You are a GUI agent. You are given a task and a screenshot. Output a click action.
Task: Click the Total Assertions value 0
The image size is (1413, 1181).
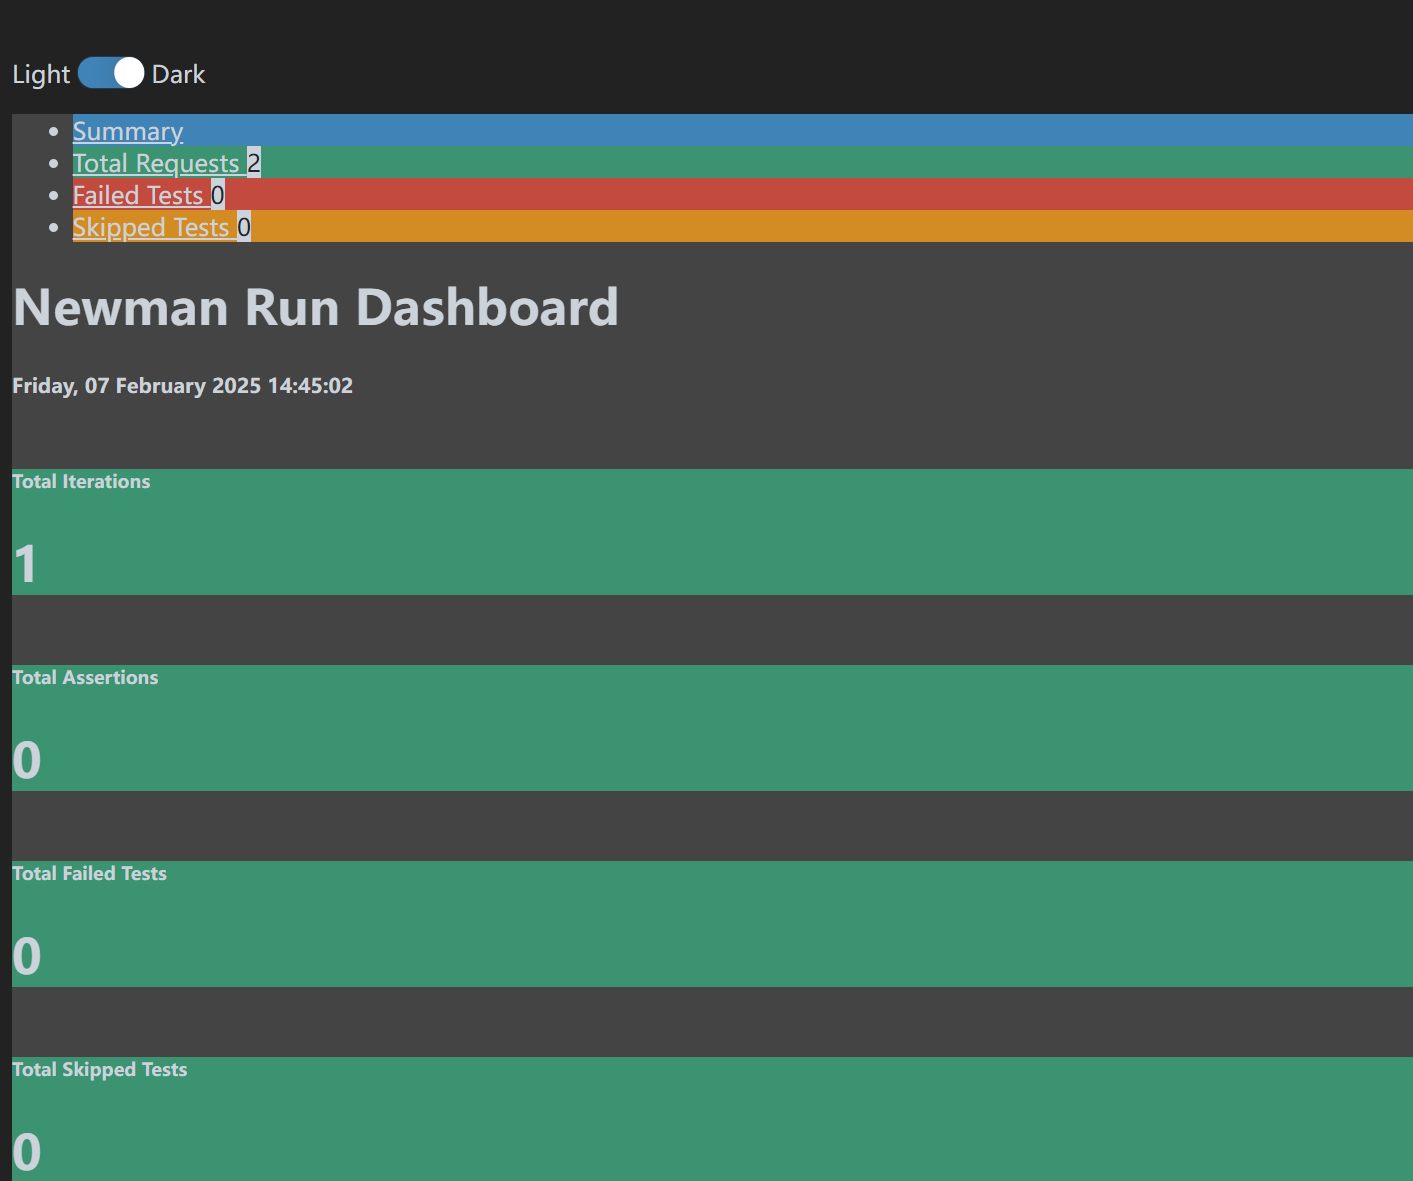click(x=27, y=760)
